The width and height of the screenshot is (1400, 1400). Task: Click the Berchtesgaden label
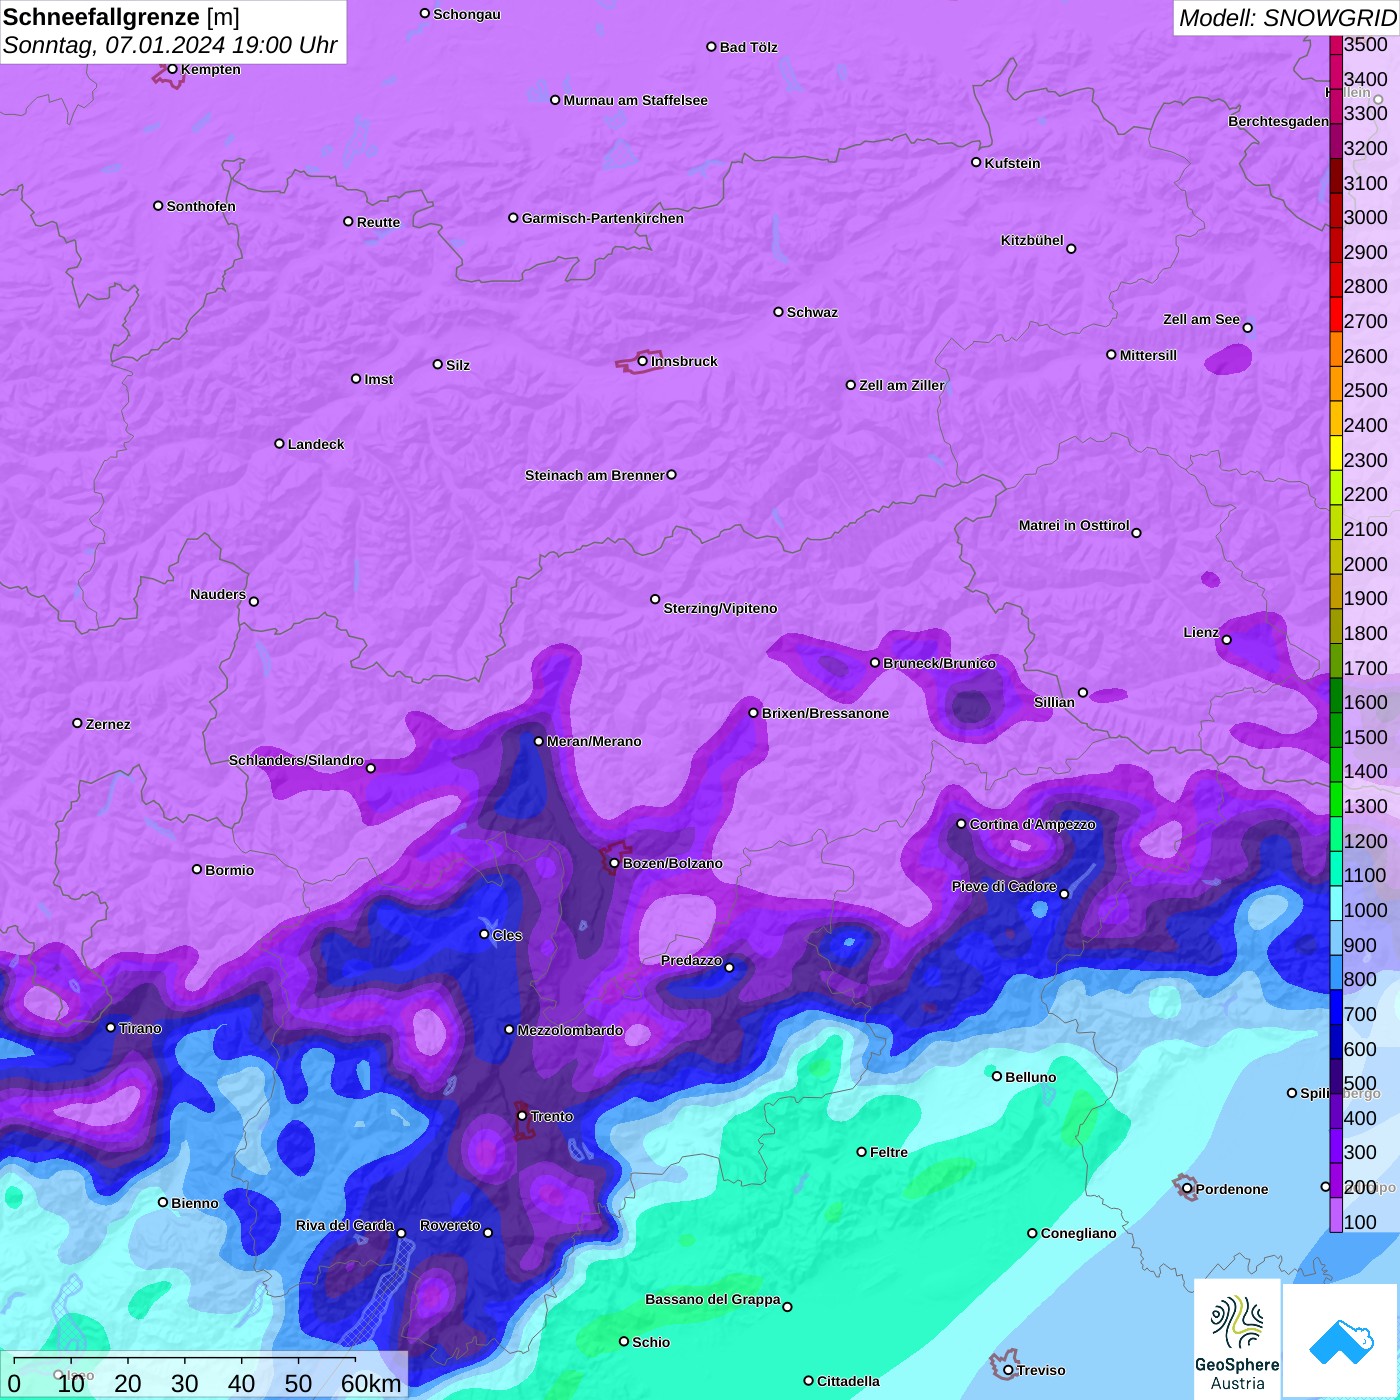1278,121
